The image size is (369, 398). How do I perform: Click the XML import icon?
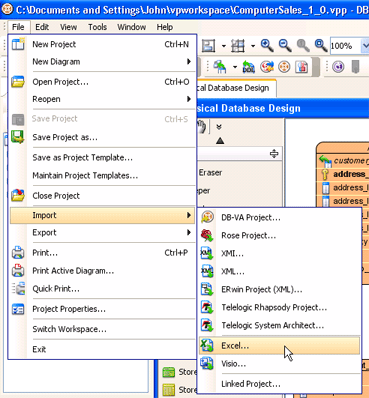(207, 271)
